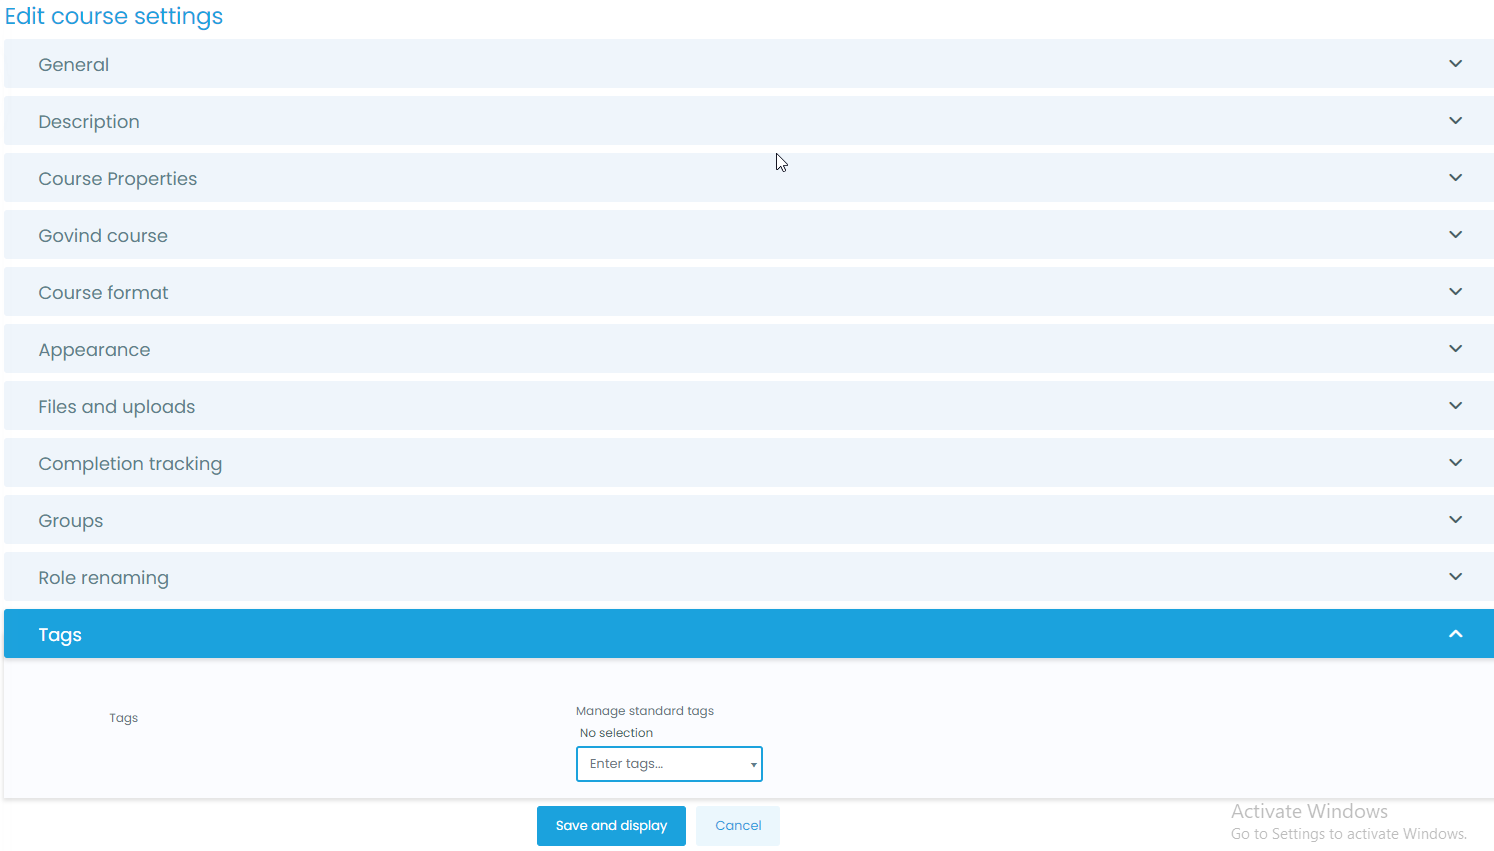The width and height of the screenshot is (1494, 851).
Task: Click the Files and uploads chevron
Action: (x=1455, y=406)
